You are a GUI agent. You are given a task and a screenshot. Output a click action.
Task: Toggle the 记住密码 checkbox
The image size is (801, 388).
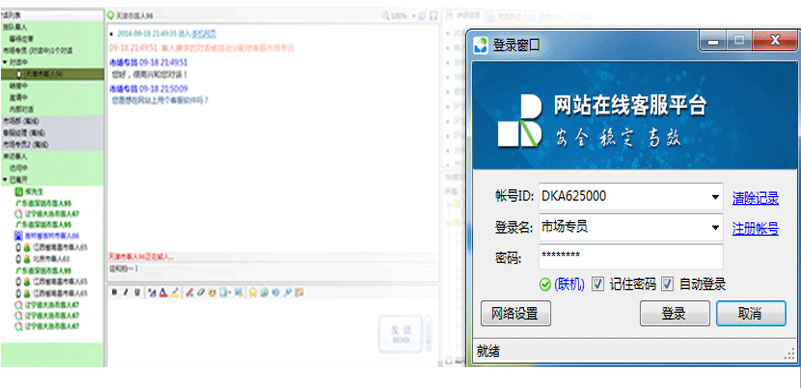pyautogui.click(x=598, y=284)
